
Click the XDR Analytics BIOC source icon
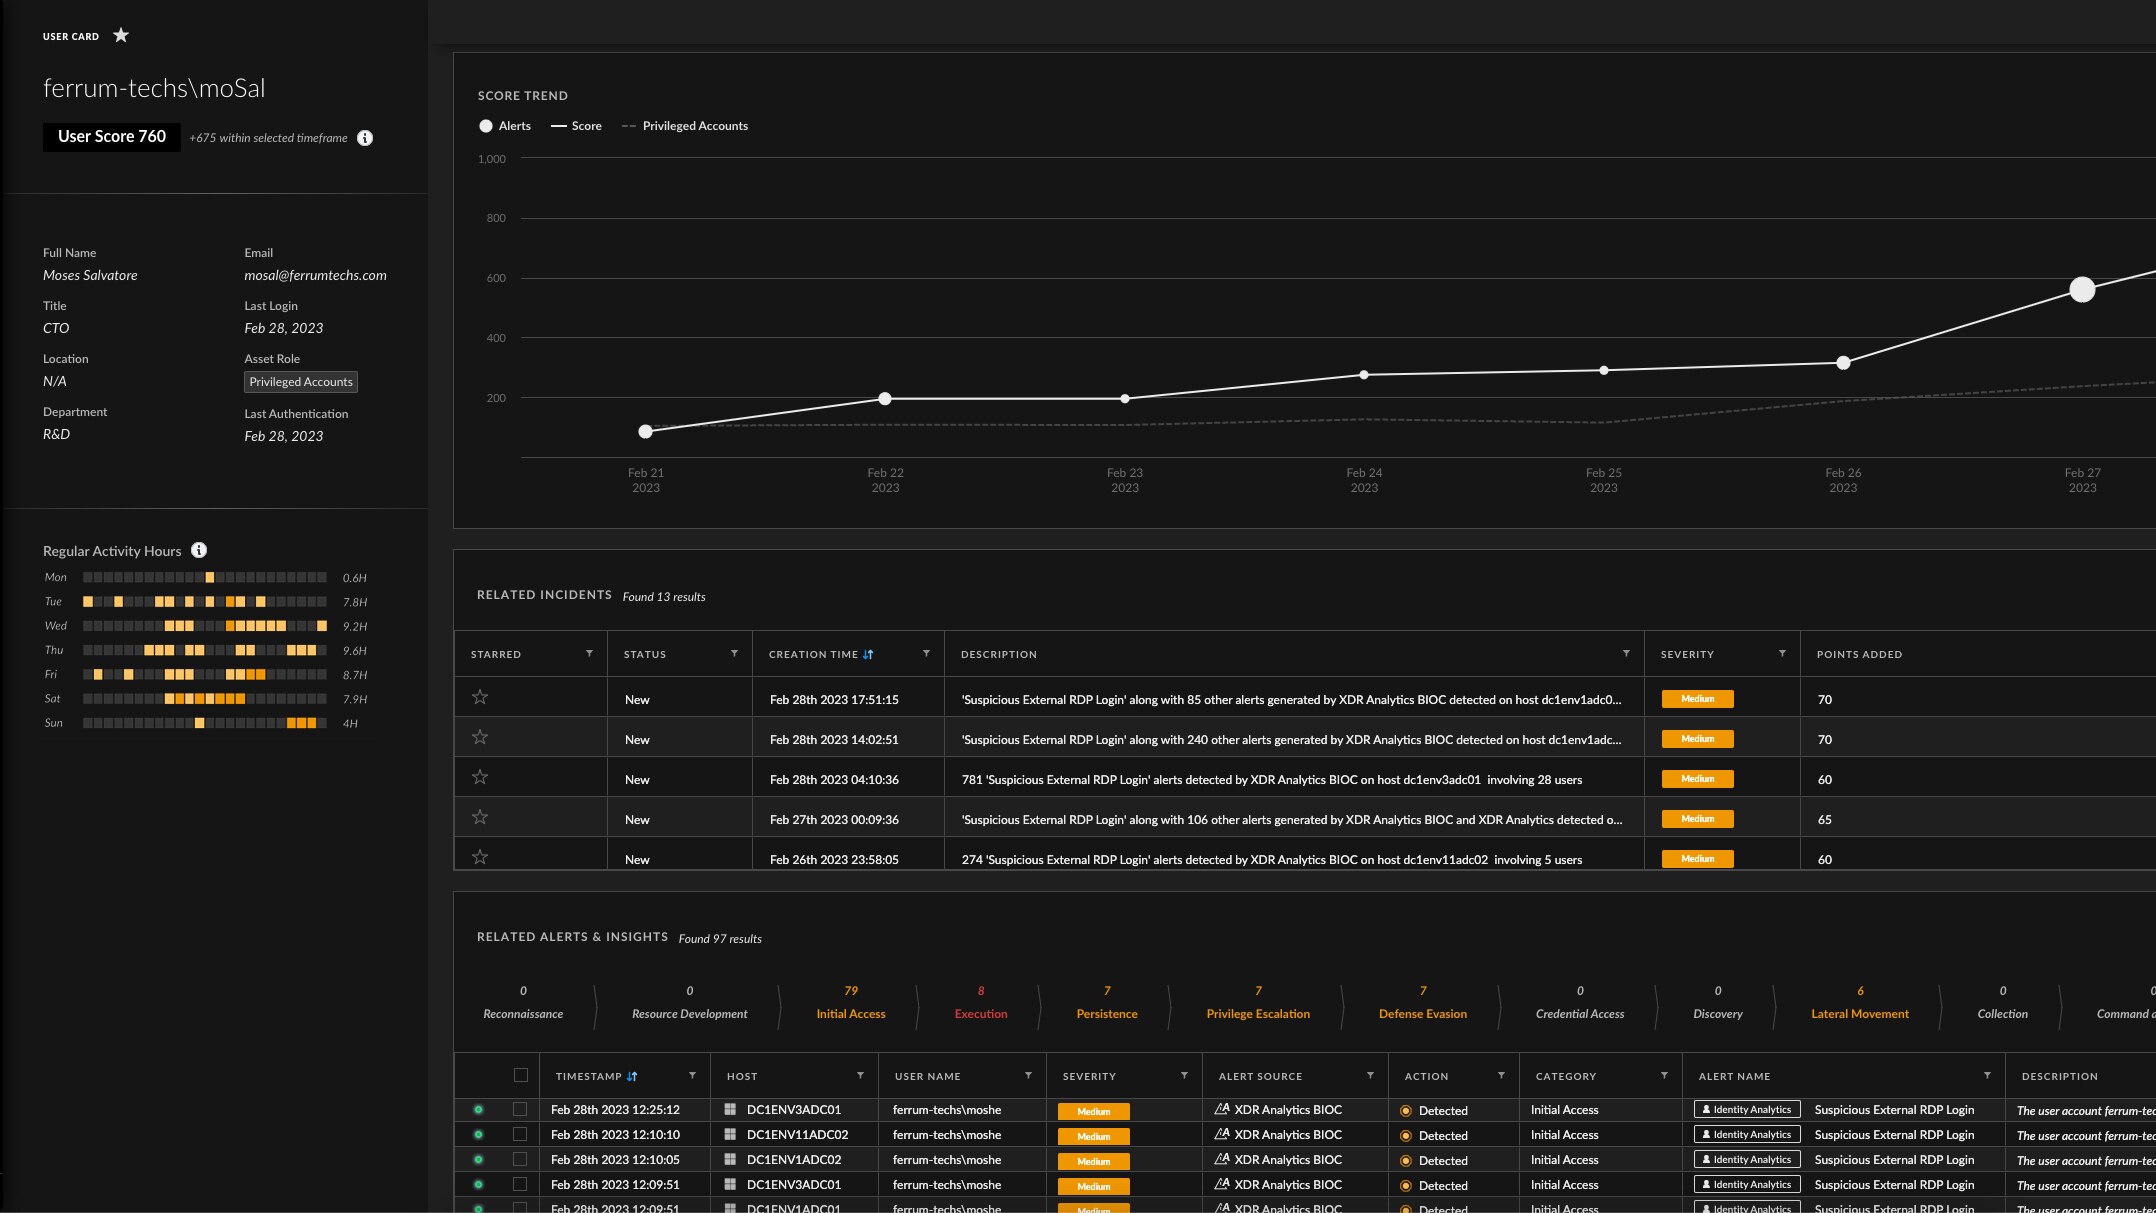tap(1222, 1109)
